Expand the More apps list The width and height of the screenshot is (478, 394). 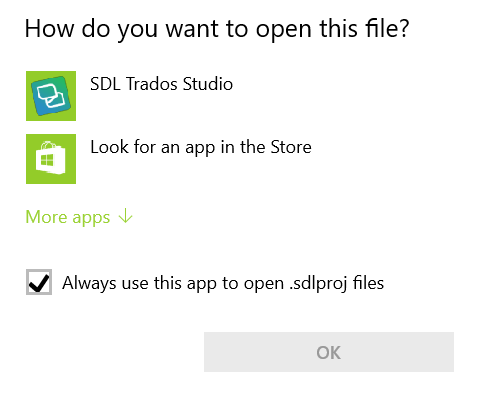[x=79, y=217]
